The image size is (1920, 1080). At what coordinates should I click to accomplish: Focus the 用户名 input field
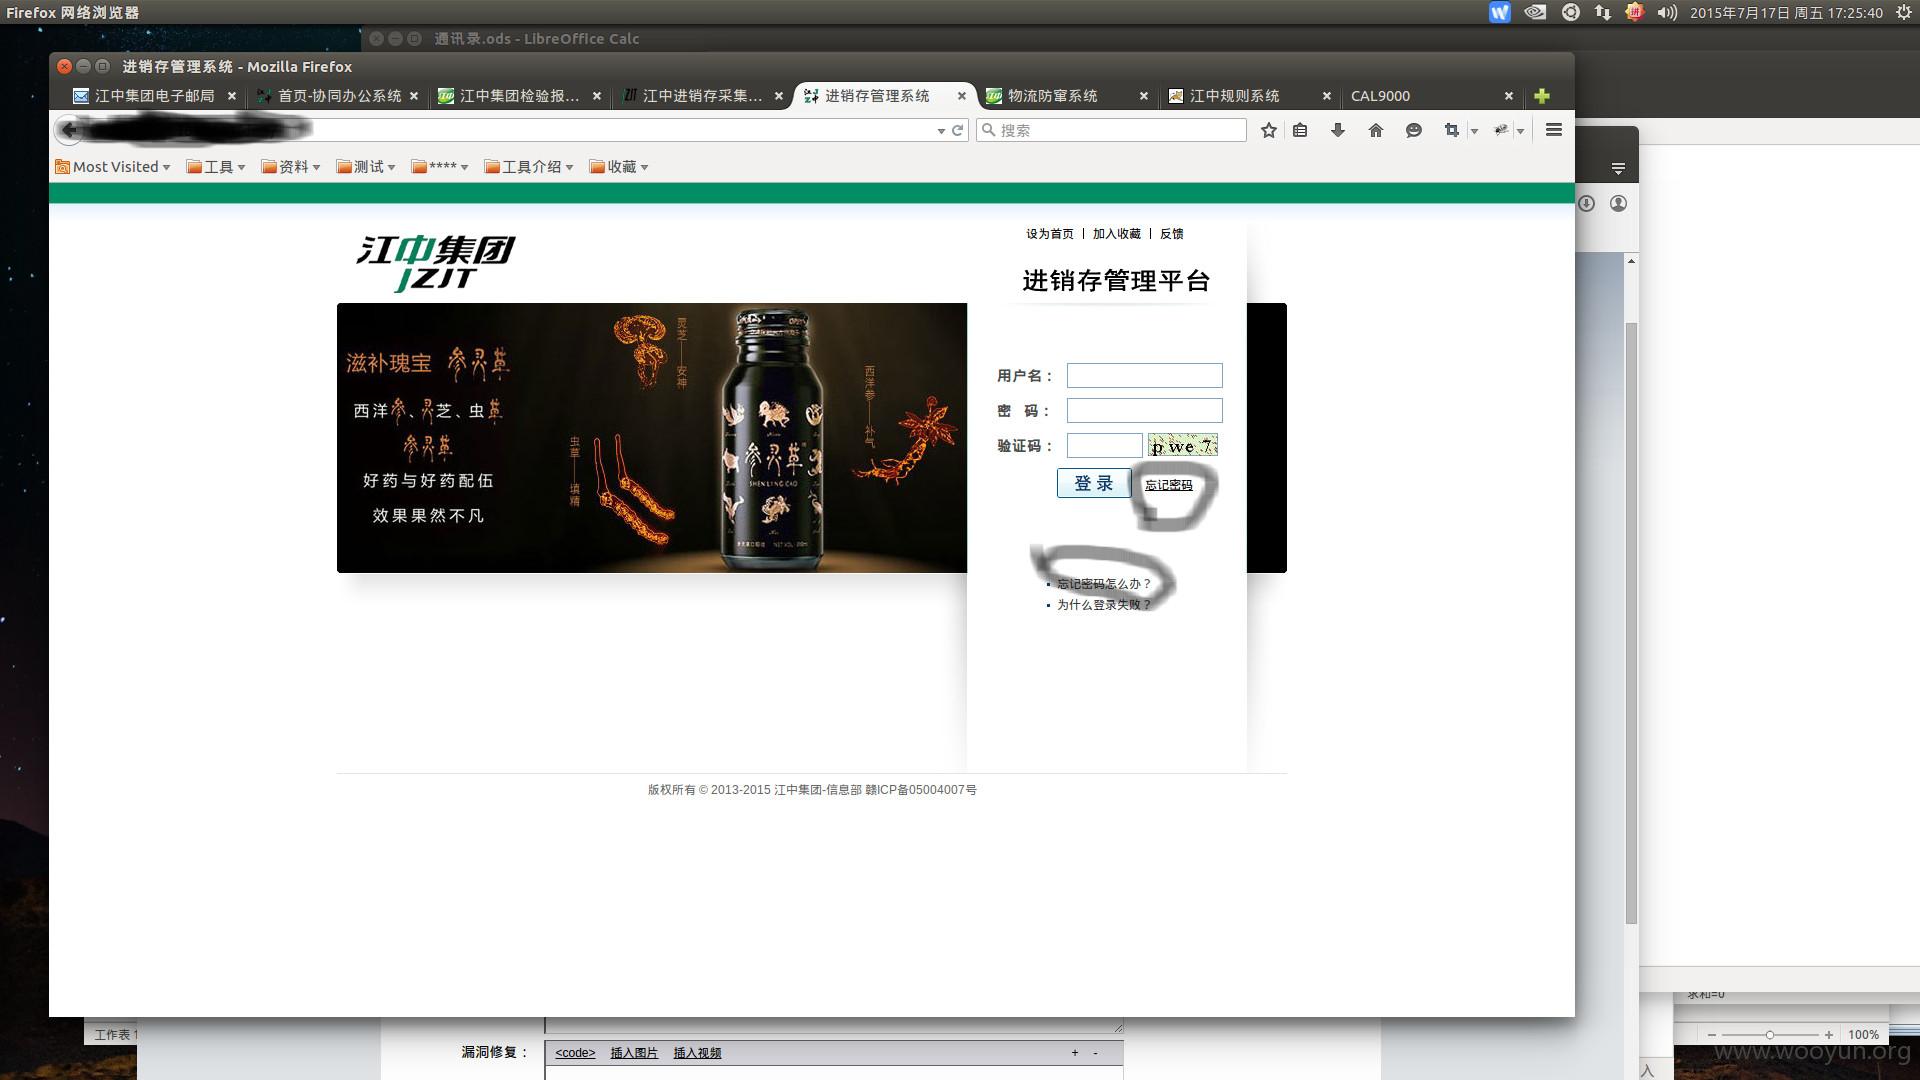pos(1144,376)
